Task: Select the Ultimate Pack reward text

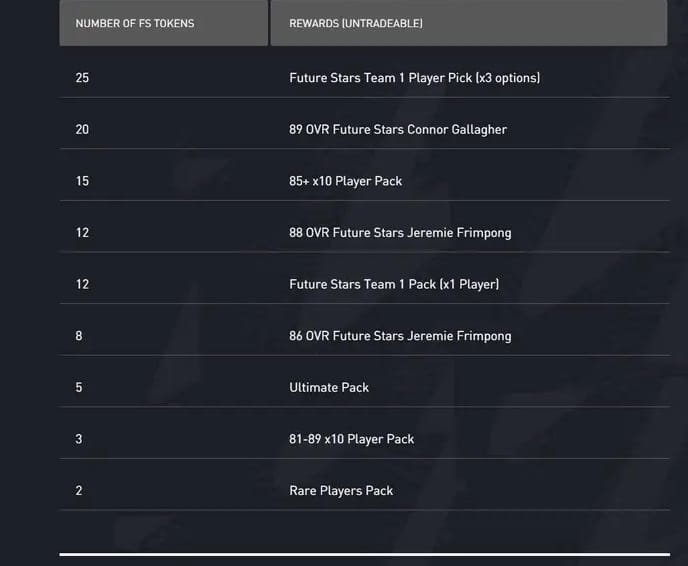Action: pos(329,387)
